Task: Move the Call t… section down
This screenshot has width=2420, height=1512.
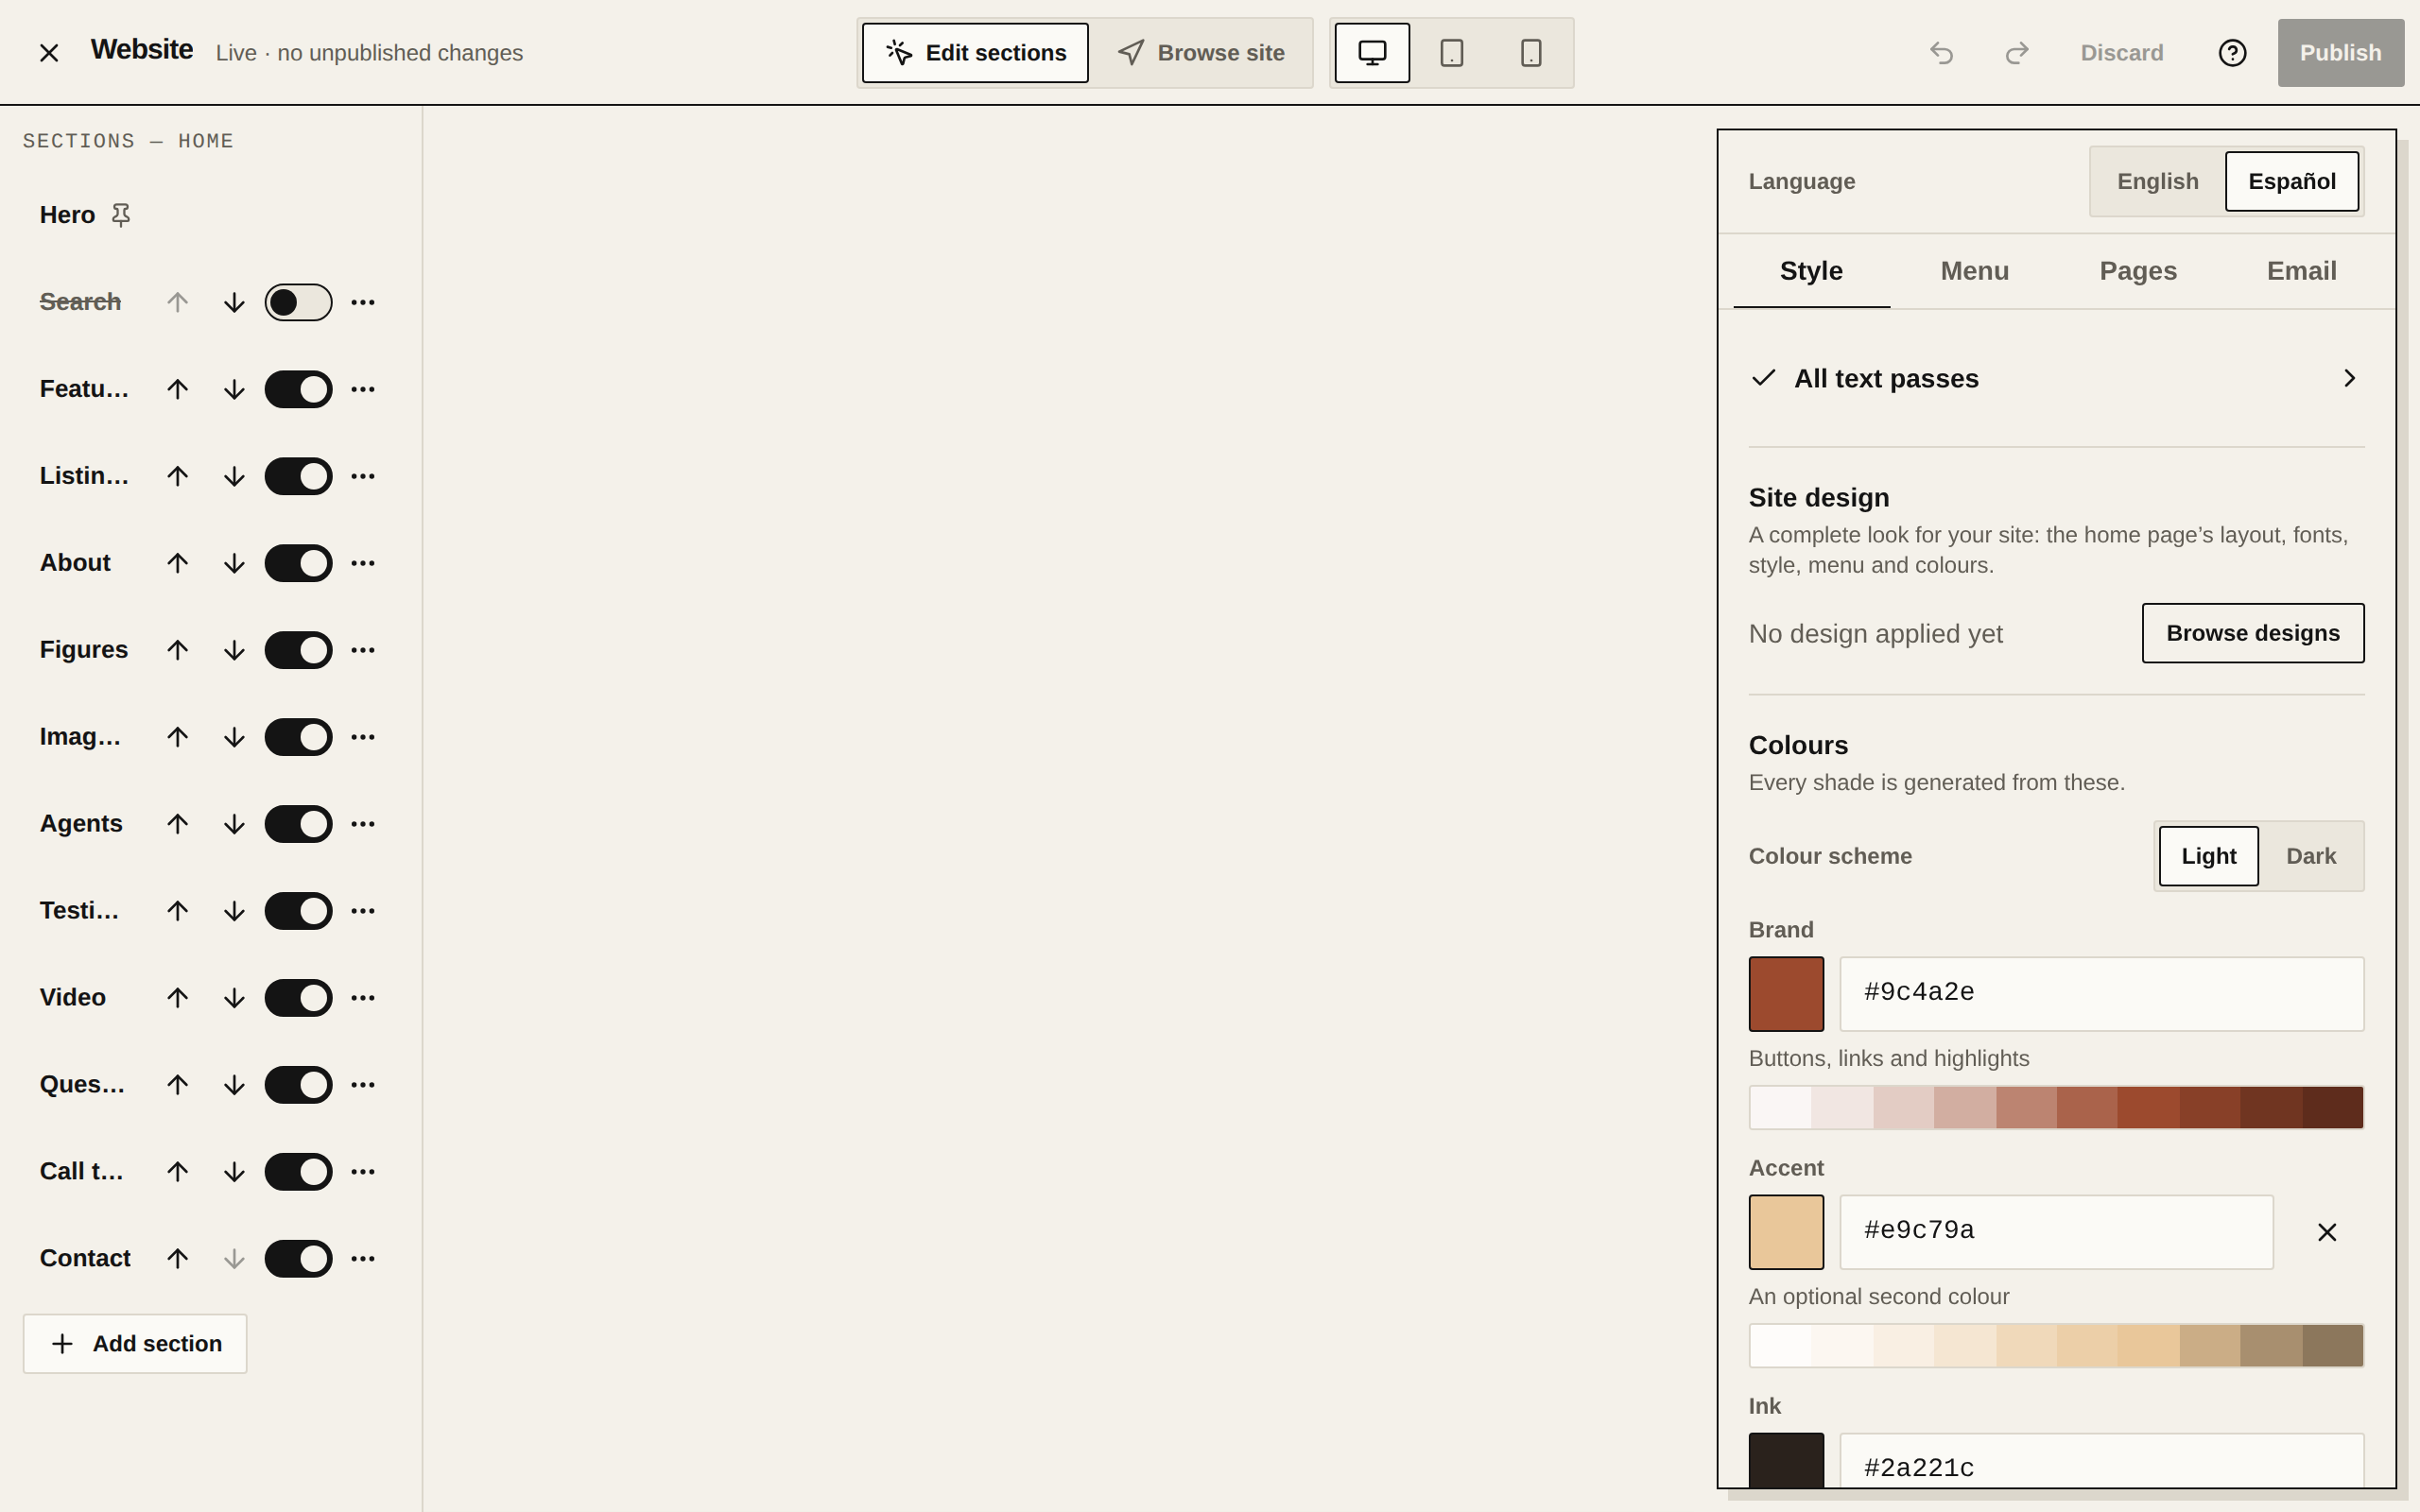Action: [234, 1172]
